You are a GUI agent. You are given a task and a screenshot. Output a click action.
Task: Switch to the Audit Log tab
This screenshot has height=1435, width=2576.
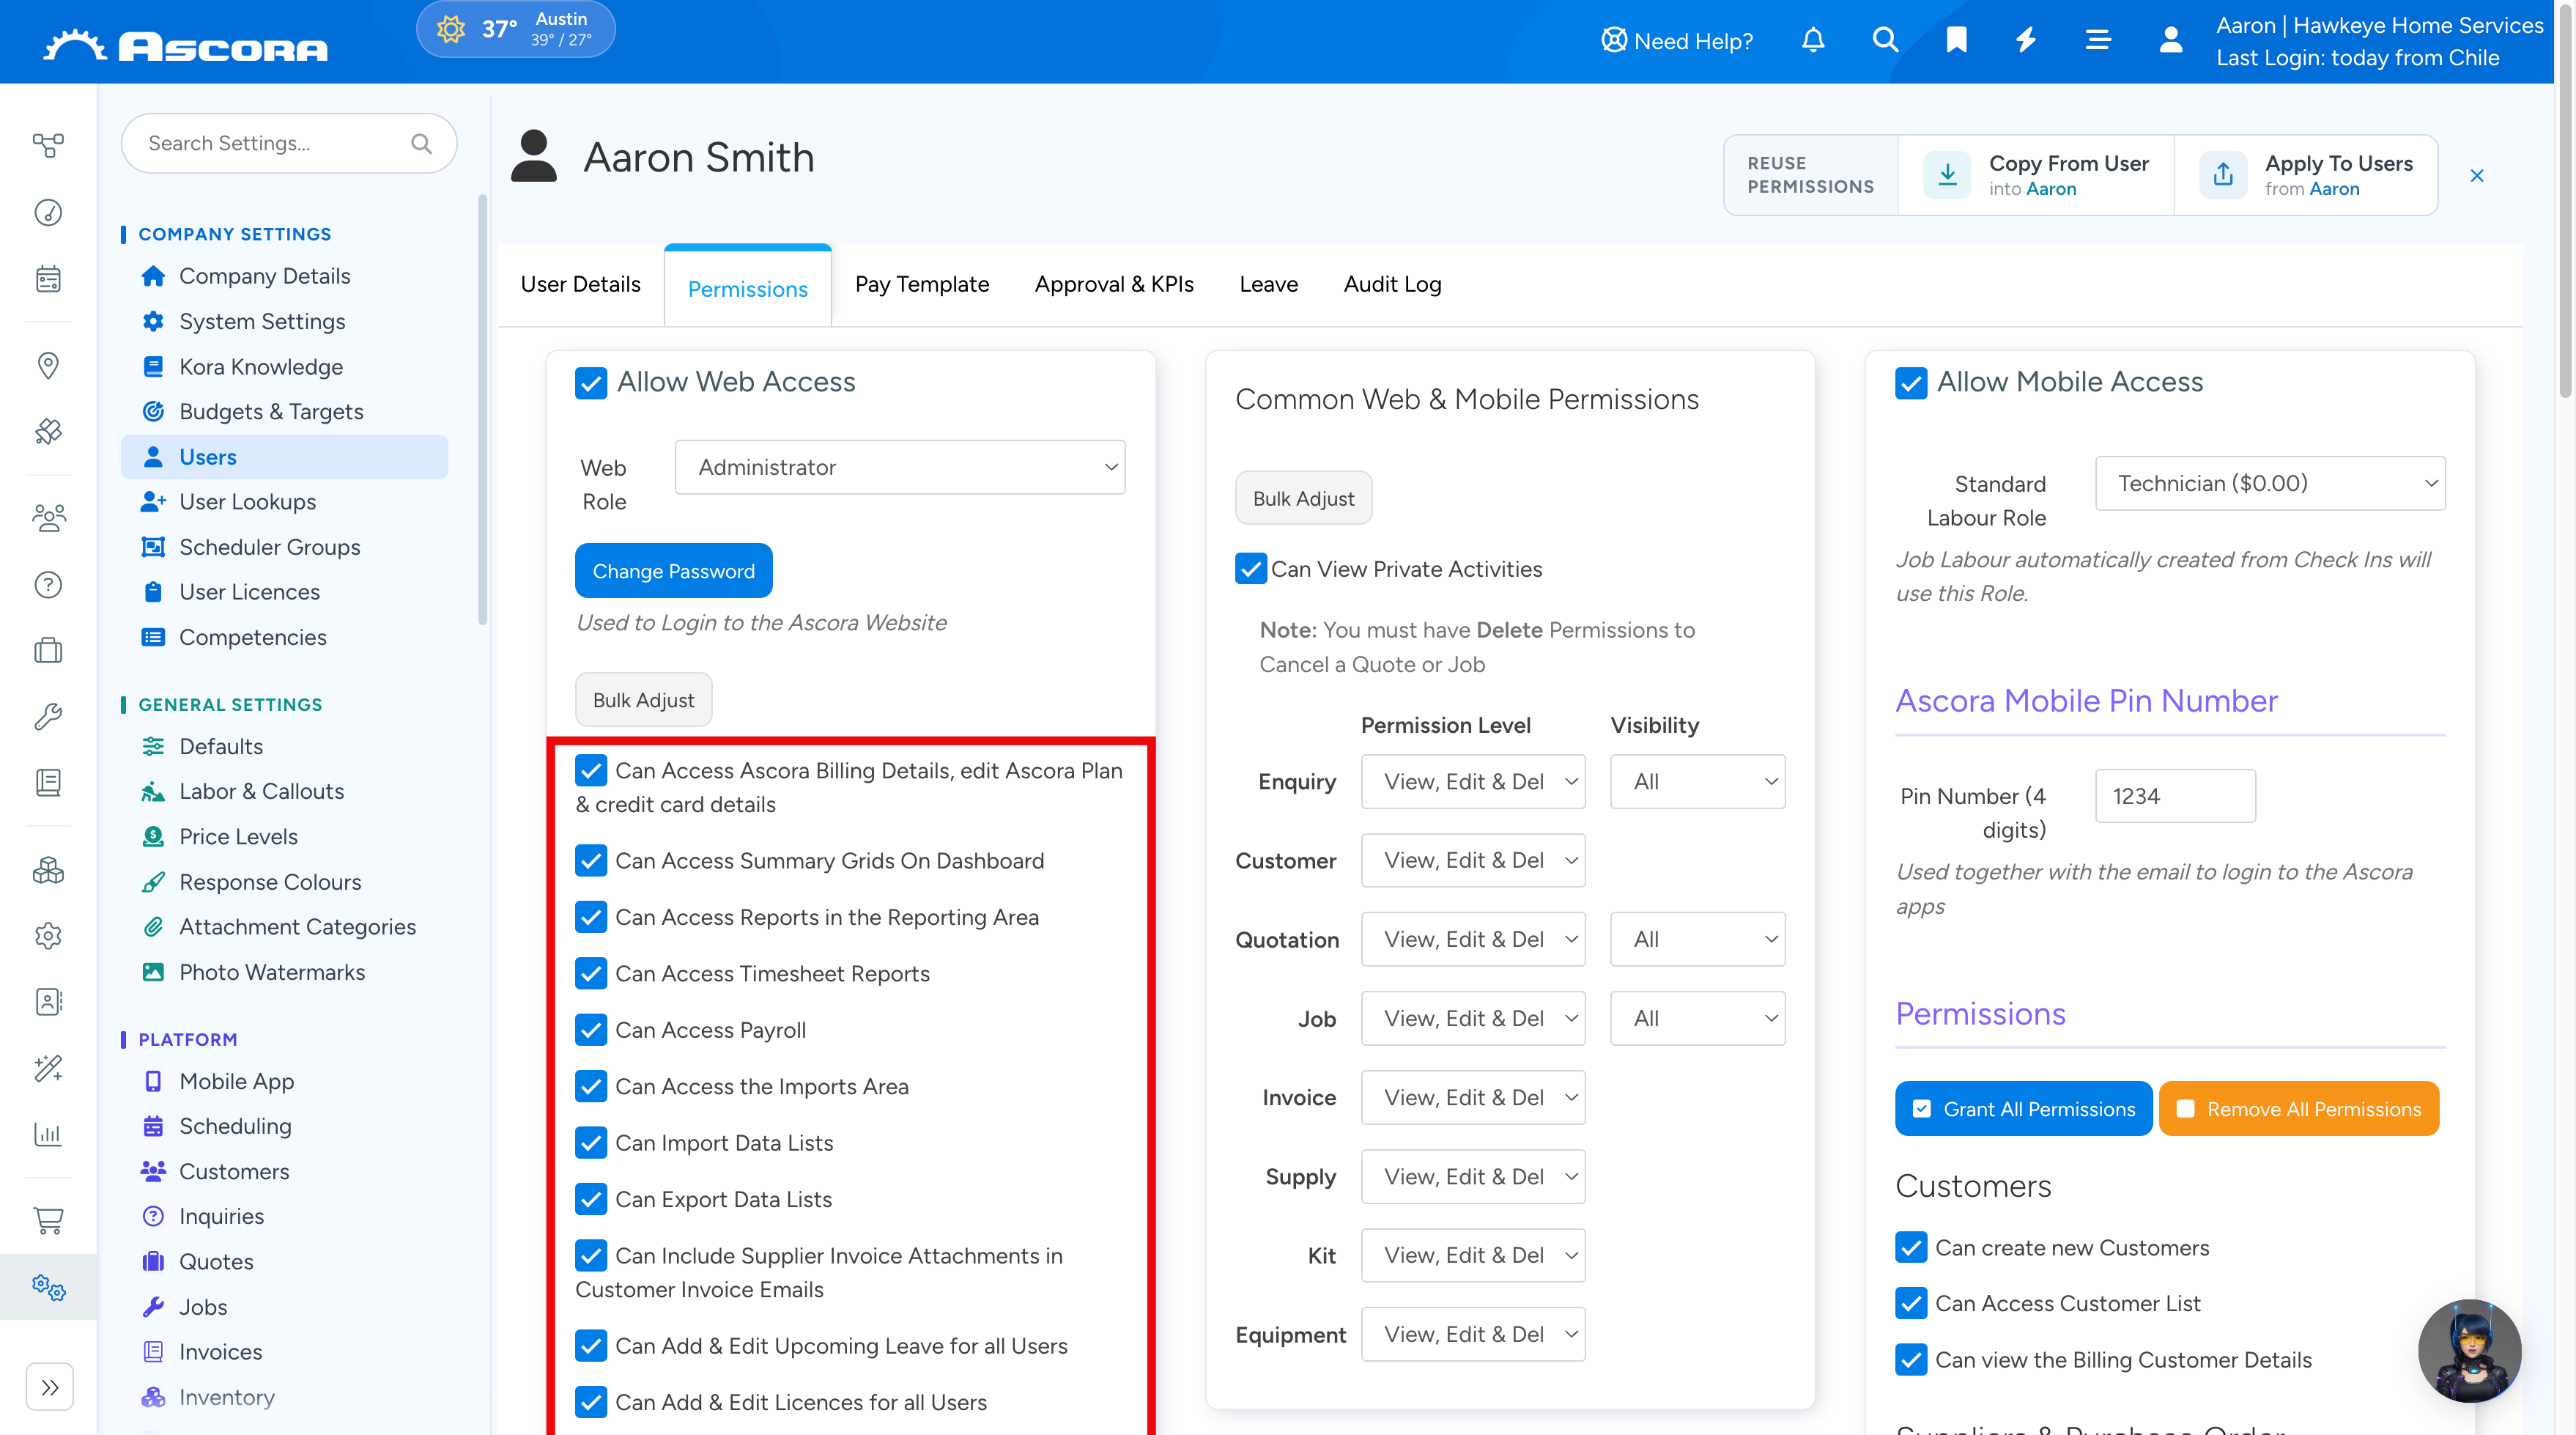click(1392, 285)
